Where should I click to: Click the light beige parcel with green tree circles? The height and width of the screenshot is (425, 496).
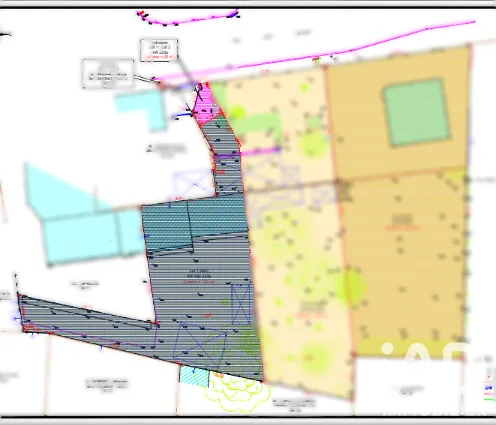point(293,233)
